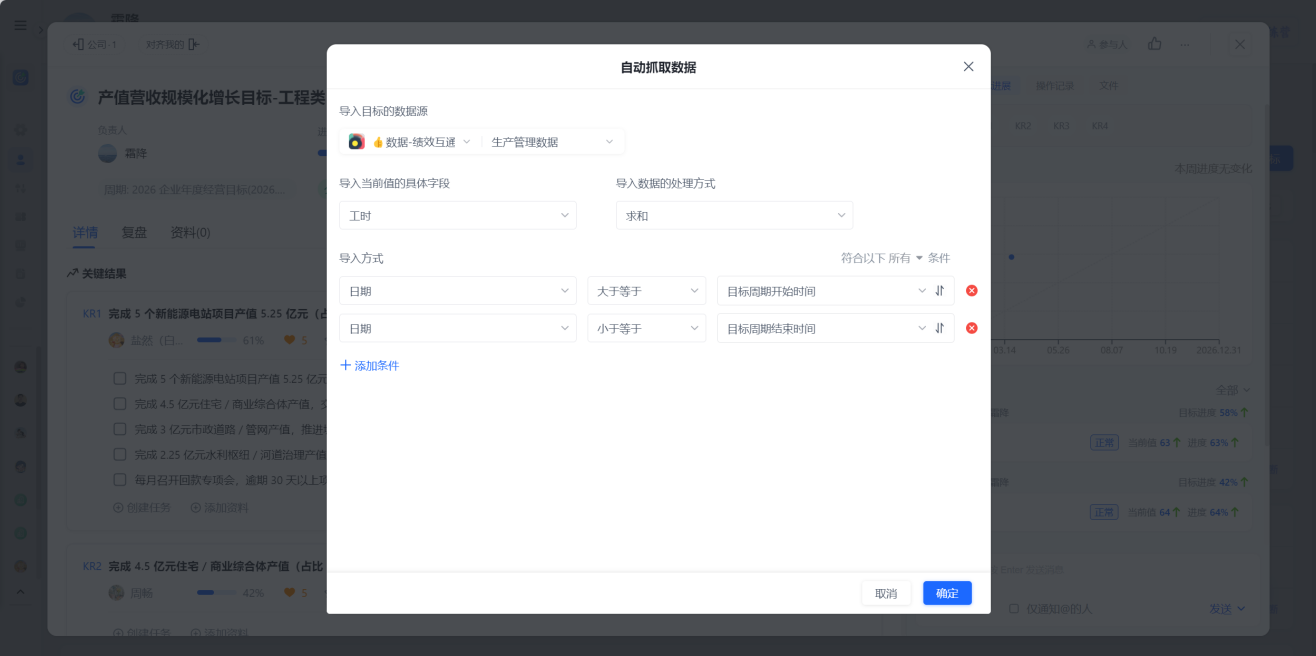Check task 完成 3 亿元市政道路 / 管网产值
Image resolution: width=1316 pixels, height=656 pixels.
[119, 429]
